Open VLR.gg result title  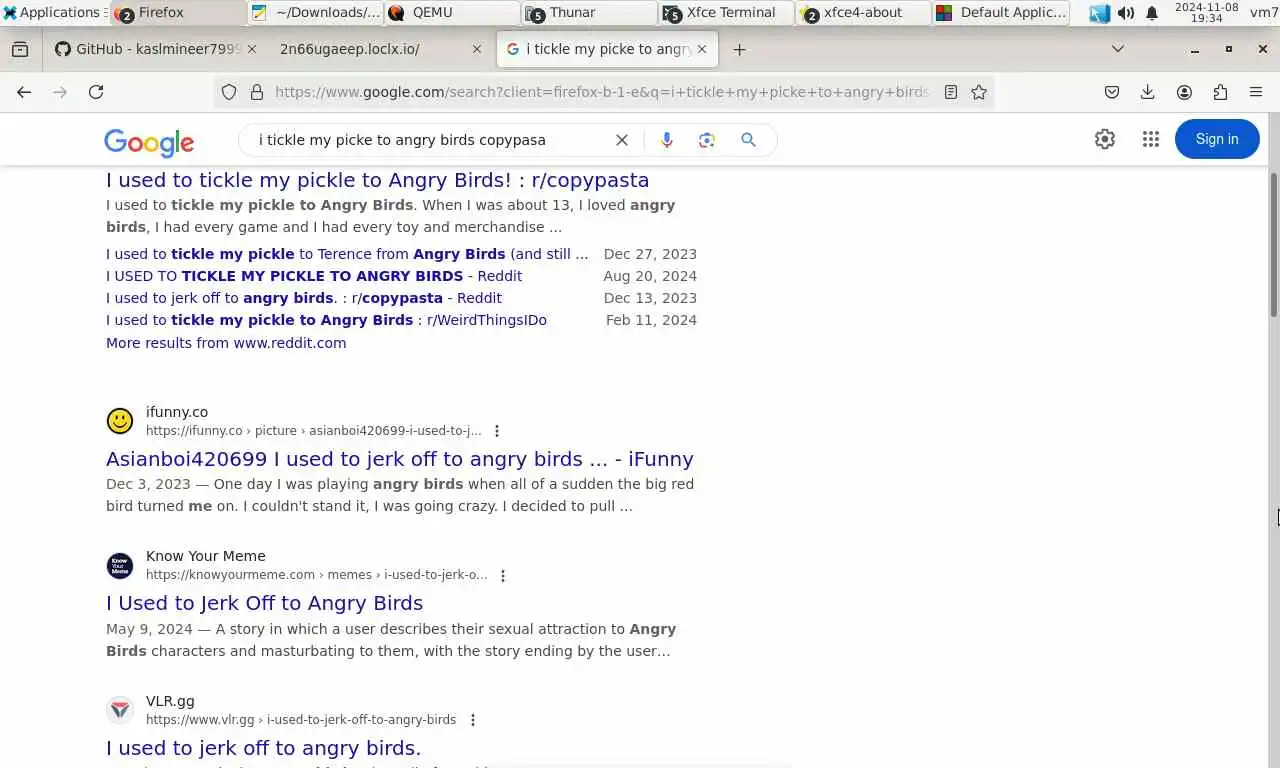[264, 748]
